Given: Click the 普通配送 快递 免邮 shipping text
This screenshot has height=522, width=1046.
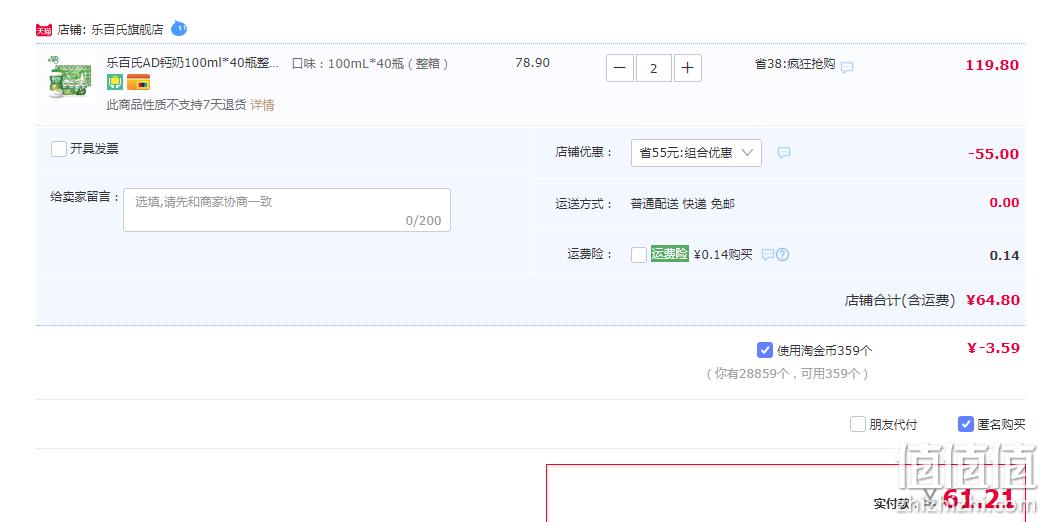Looking at the screenshot, I should coord(682,204).
